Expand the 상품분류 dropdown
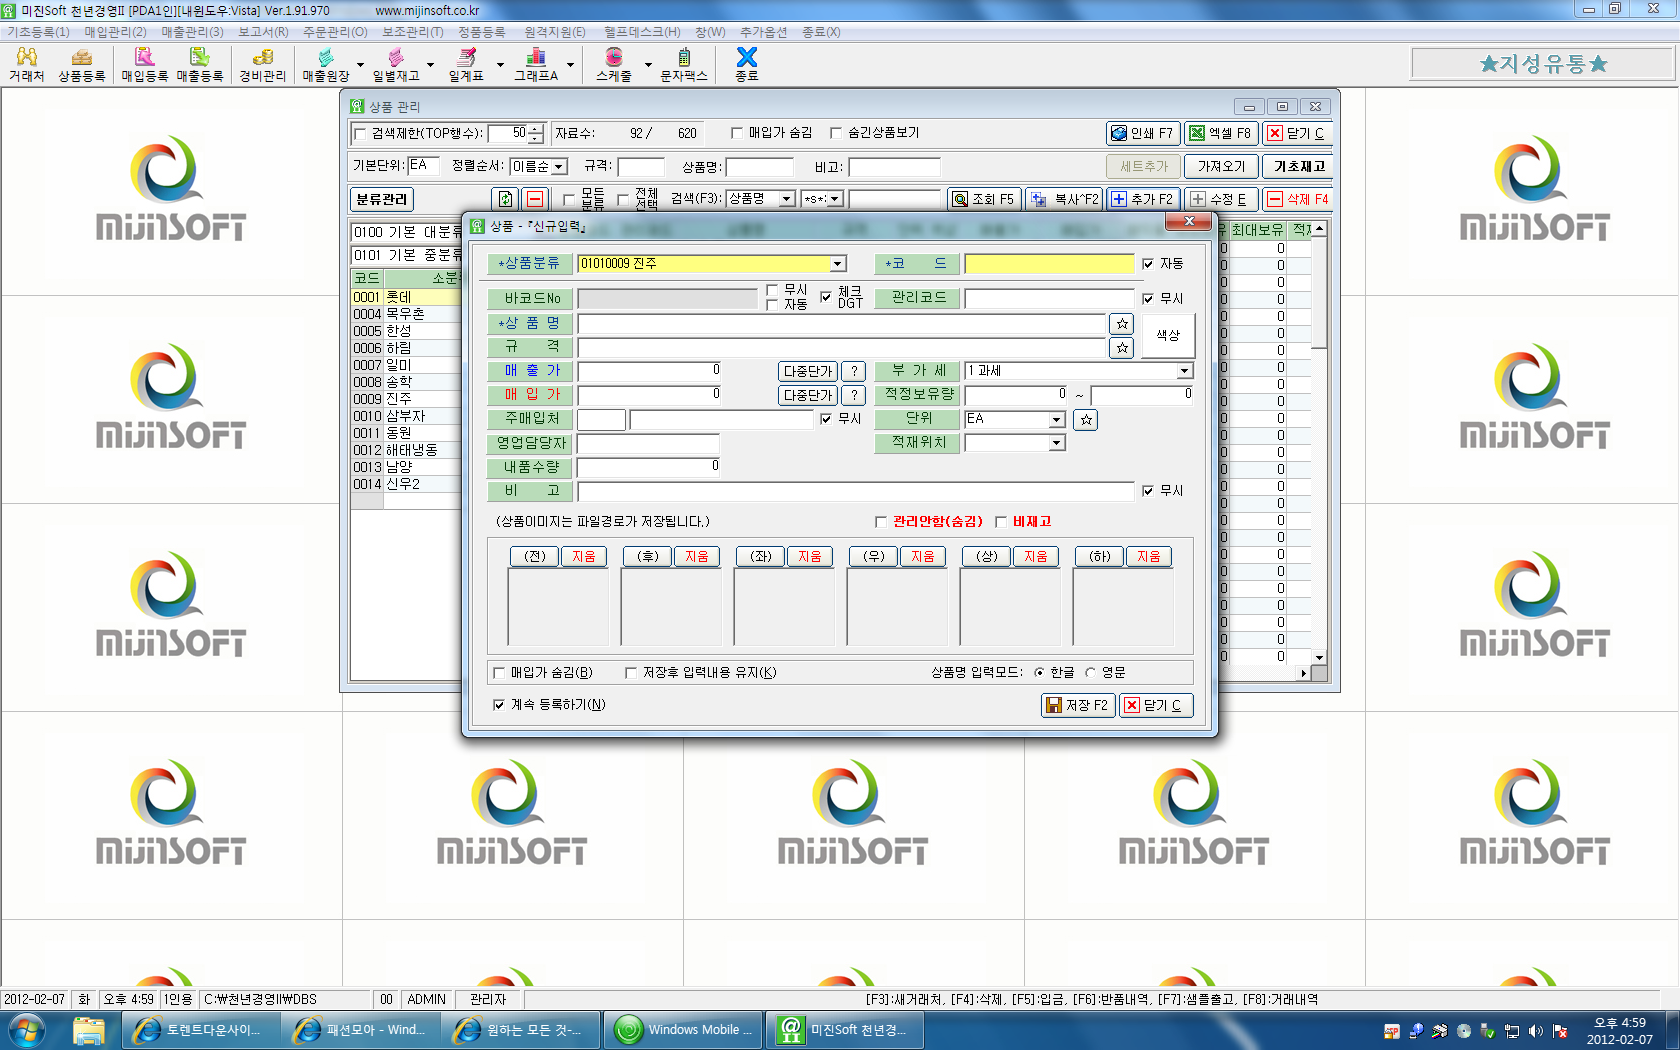 coord(837,264)
